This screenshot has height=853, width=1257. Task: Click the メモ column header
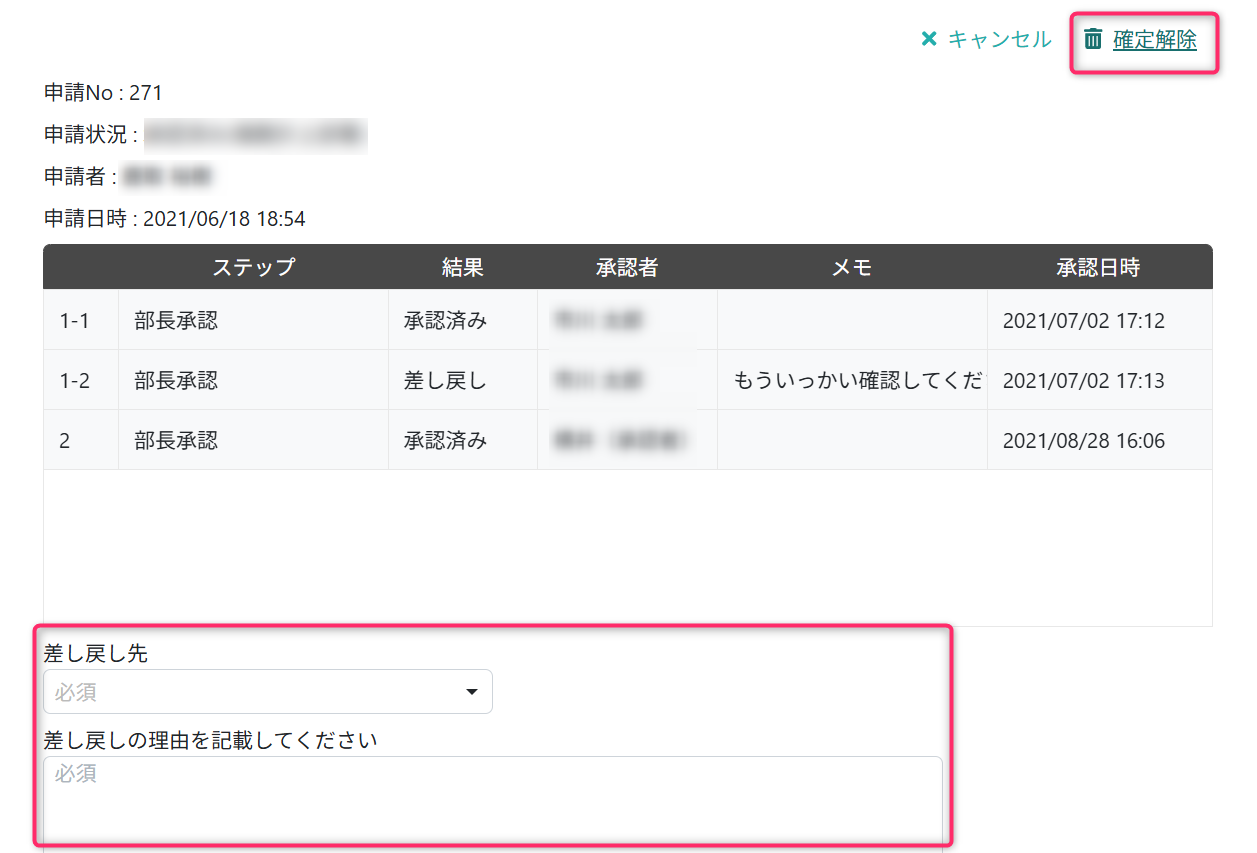[852, 267]
